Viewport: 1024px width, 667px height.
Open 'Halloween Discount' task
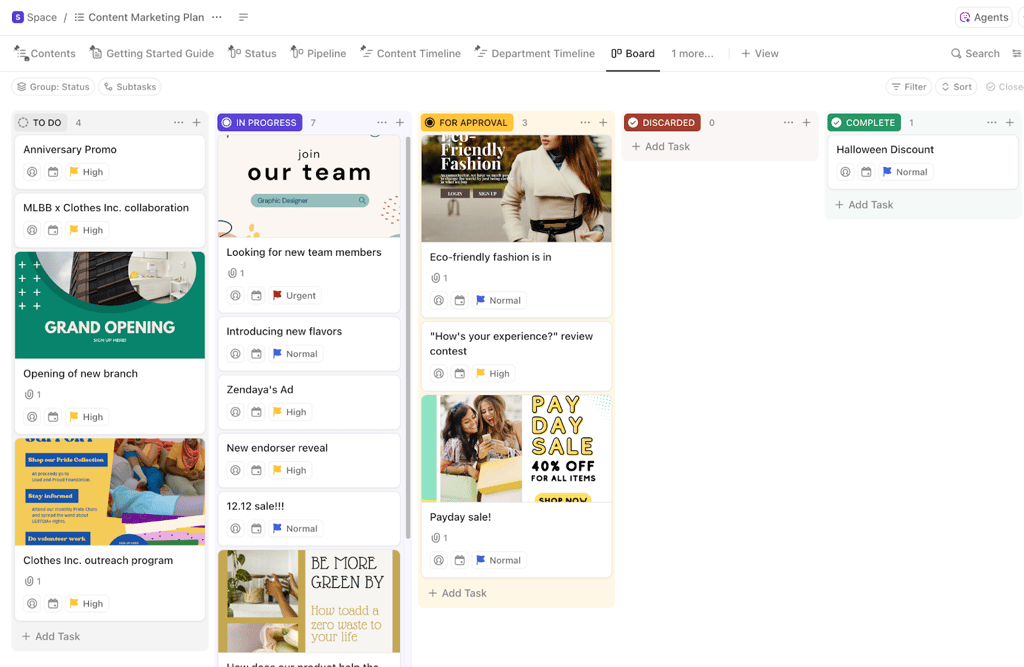(x=885, y=150)
